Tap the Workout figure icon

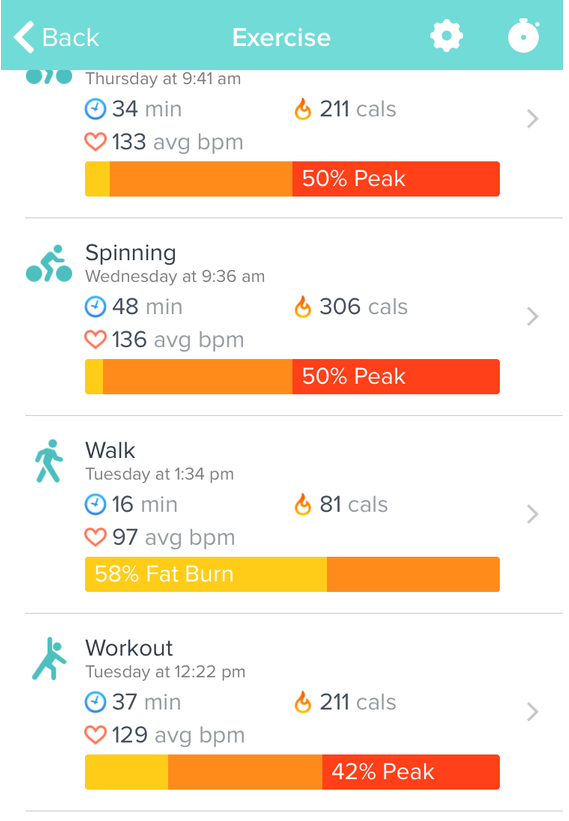point(49,659)
